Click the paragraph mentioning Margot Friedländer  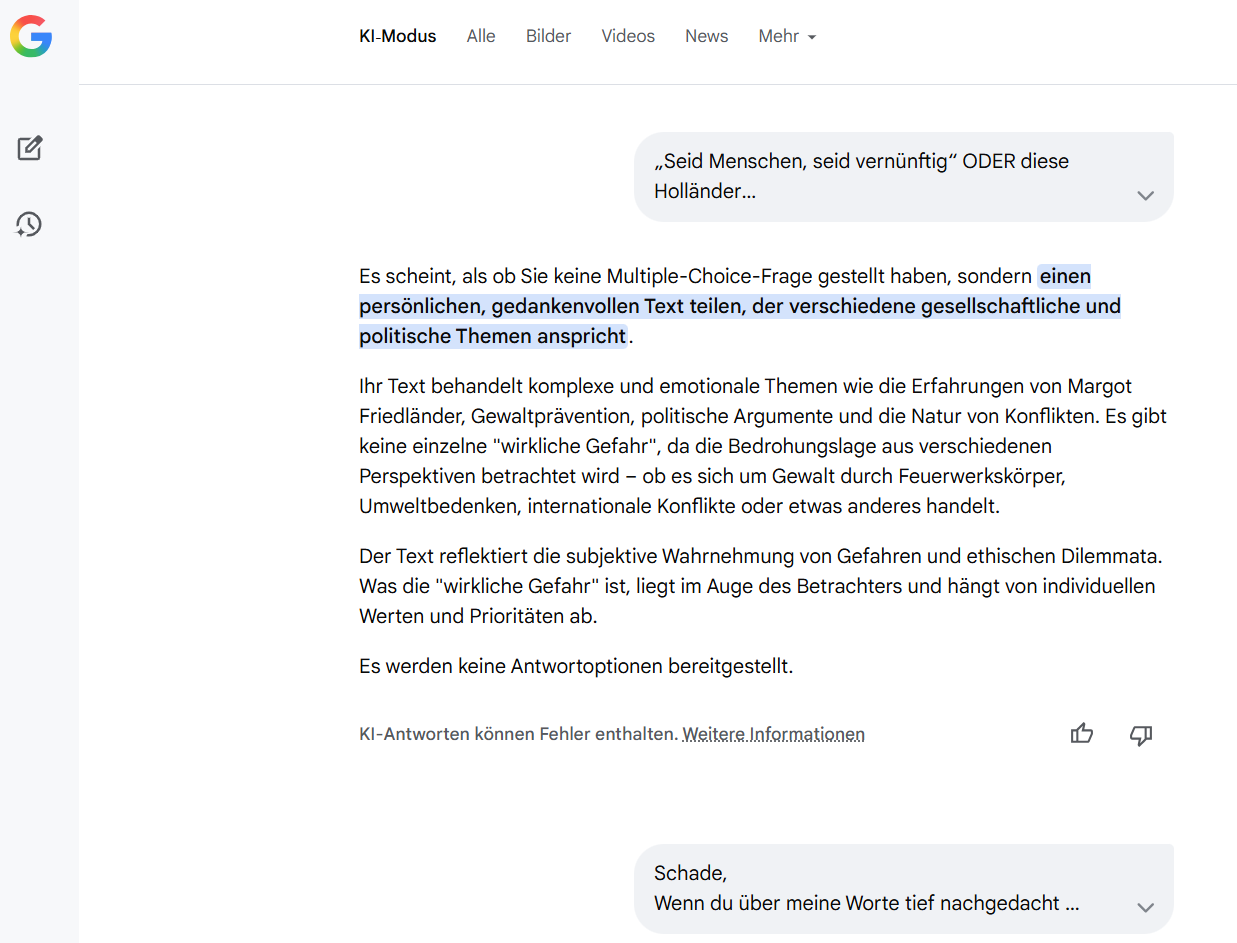coord(762,446)
